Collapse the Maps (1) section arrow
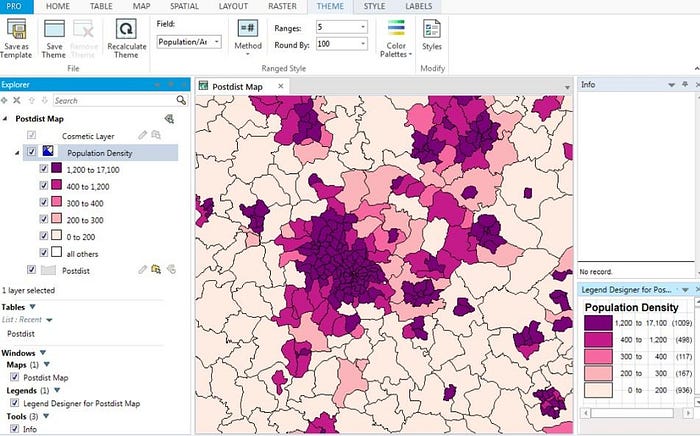The width and height of the screenshot is (700, 436). pyautogui.click(x=47, y=364)
